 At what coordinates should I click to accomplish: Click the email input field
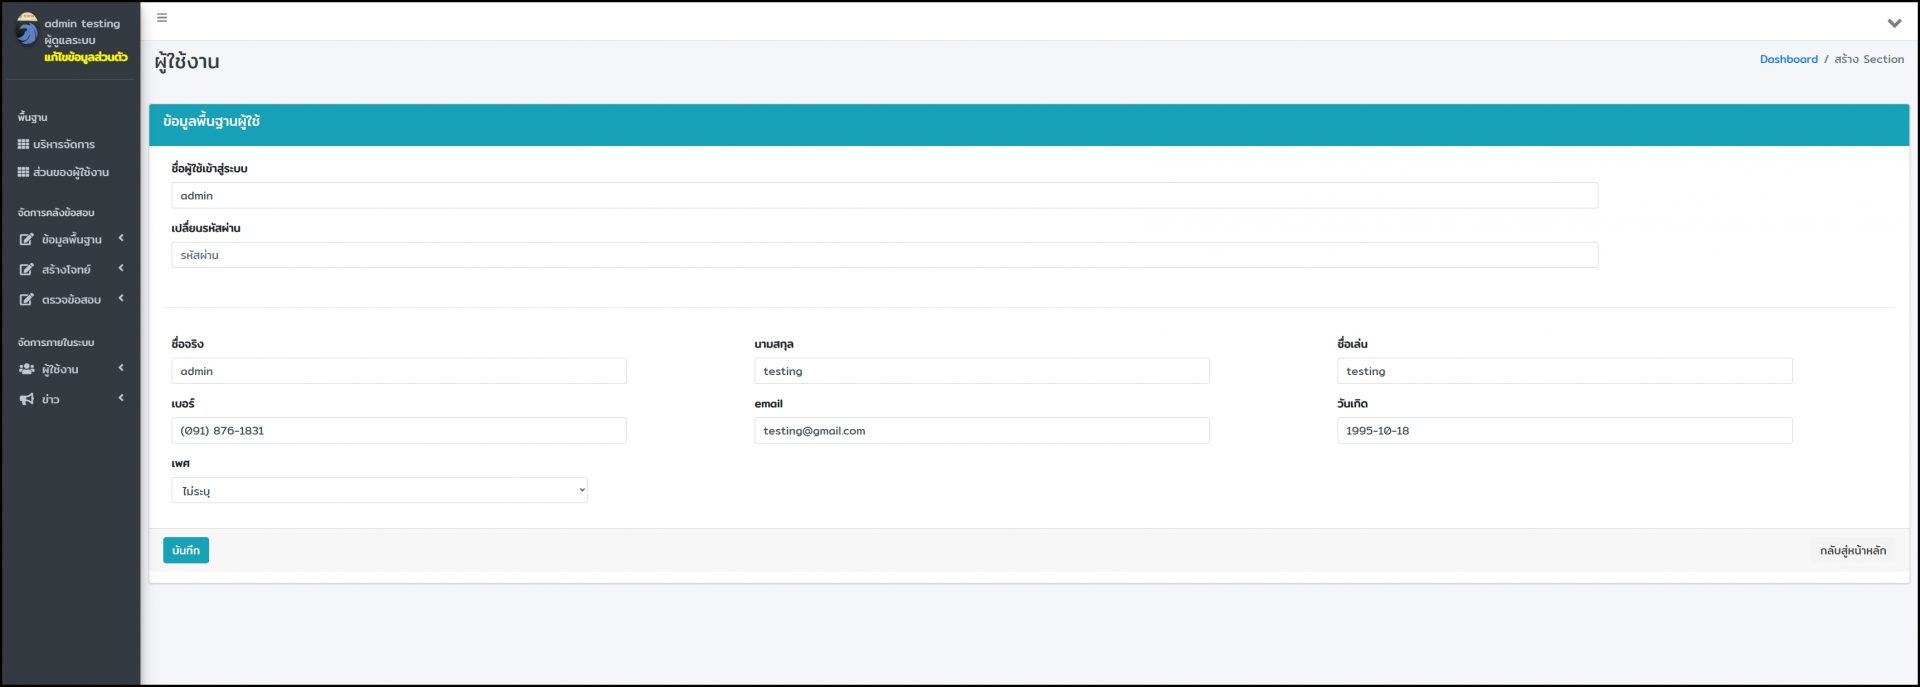coord(981,431)
